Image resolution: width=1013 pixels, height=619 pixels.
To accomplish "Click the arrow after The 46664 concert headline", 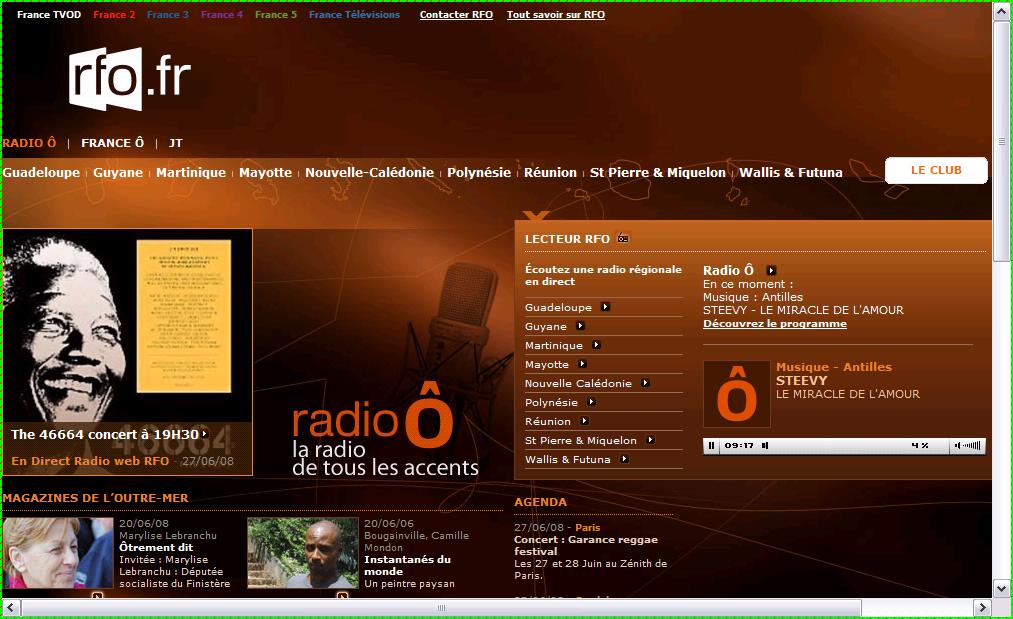I will coord(204,434).
